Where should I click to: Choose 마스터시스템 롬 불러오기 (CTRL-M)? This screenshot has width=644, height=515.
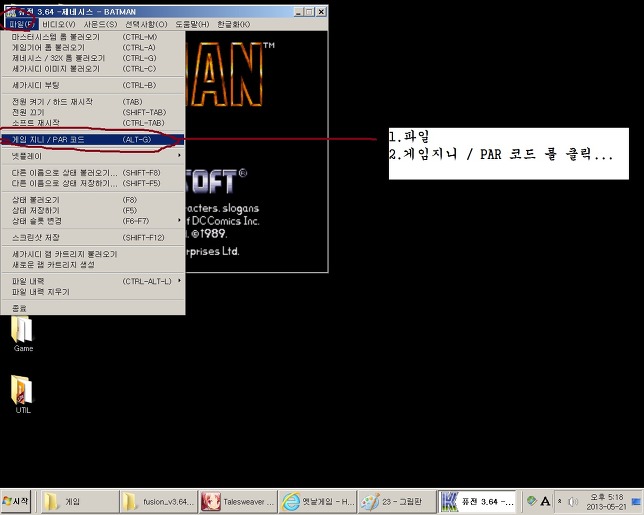click(92, 37)
